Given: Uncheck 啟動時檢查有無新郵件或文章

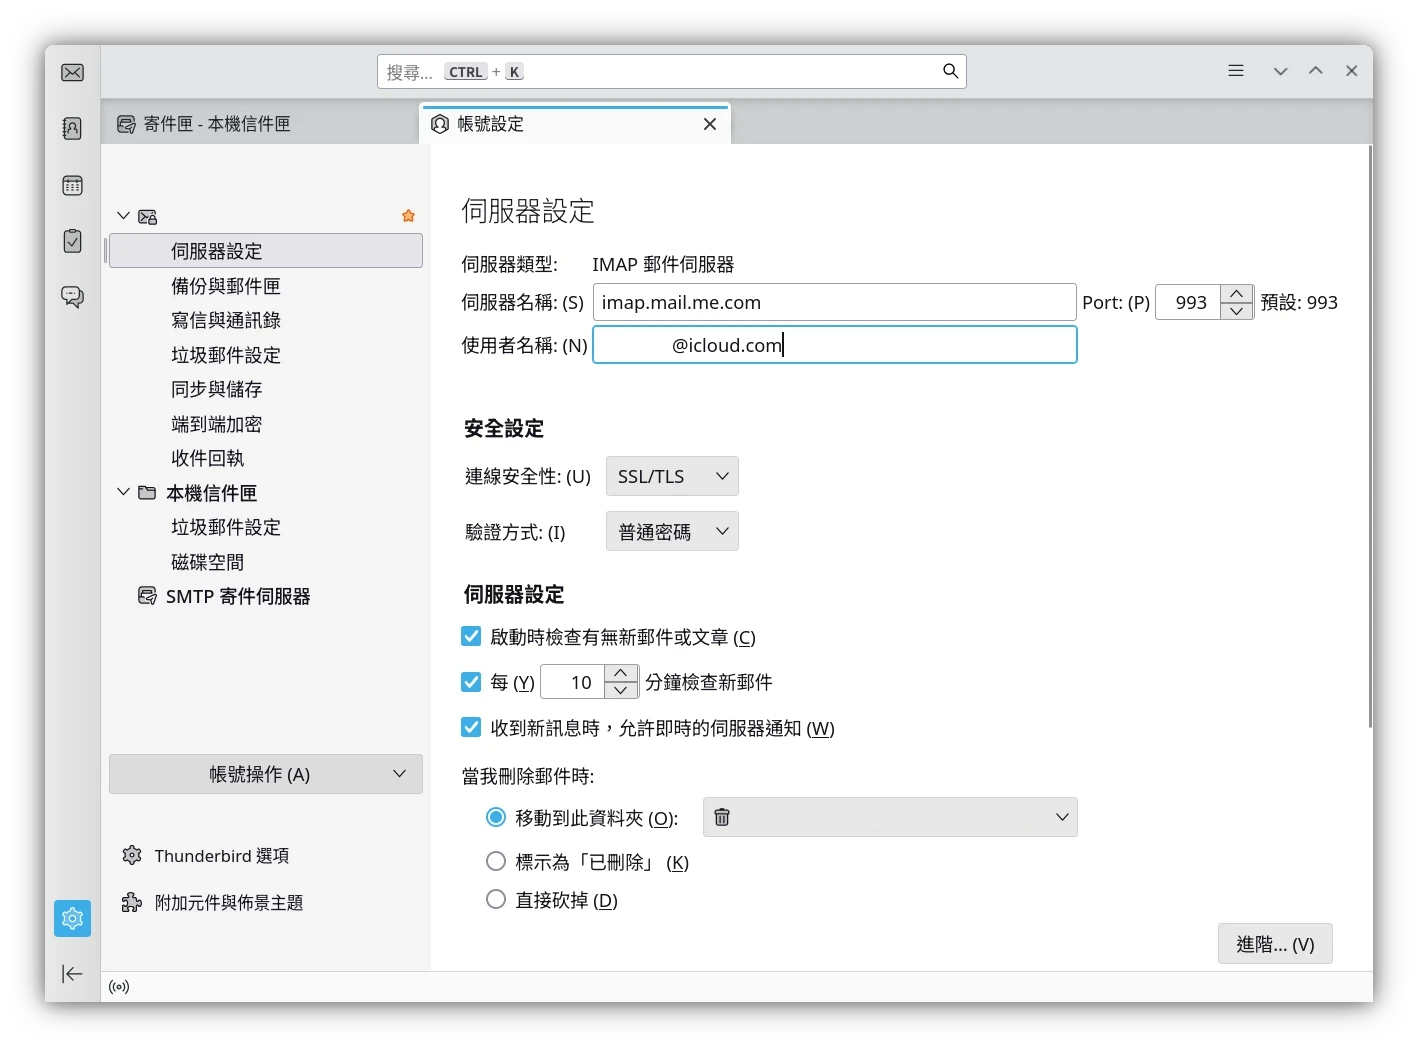Looking at the screenshot, I should (470, 636).
